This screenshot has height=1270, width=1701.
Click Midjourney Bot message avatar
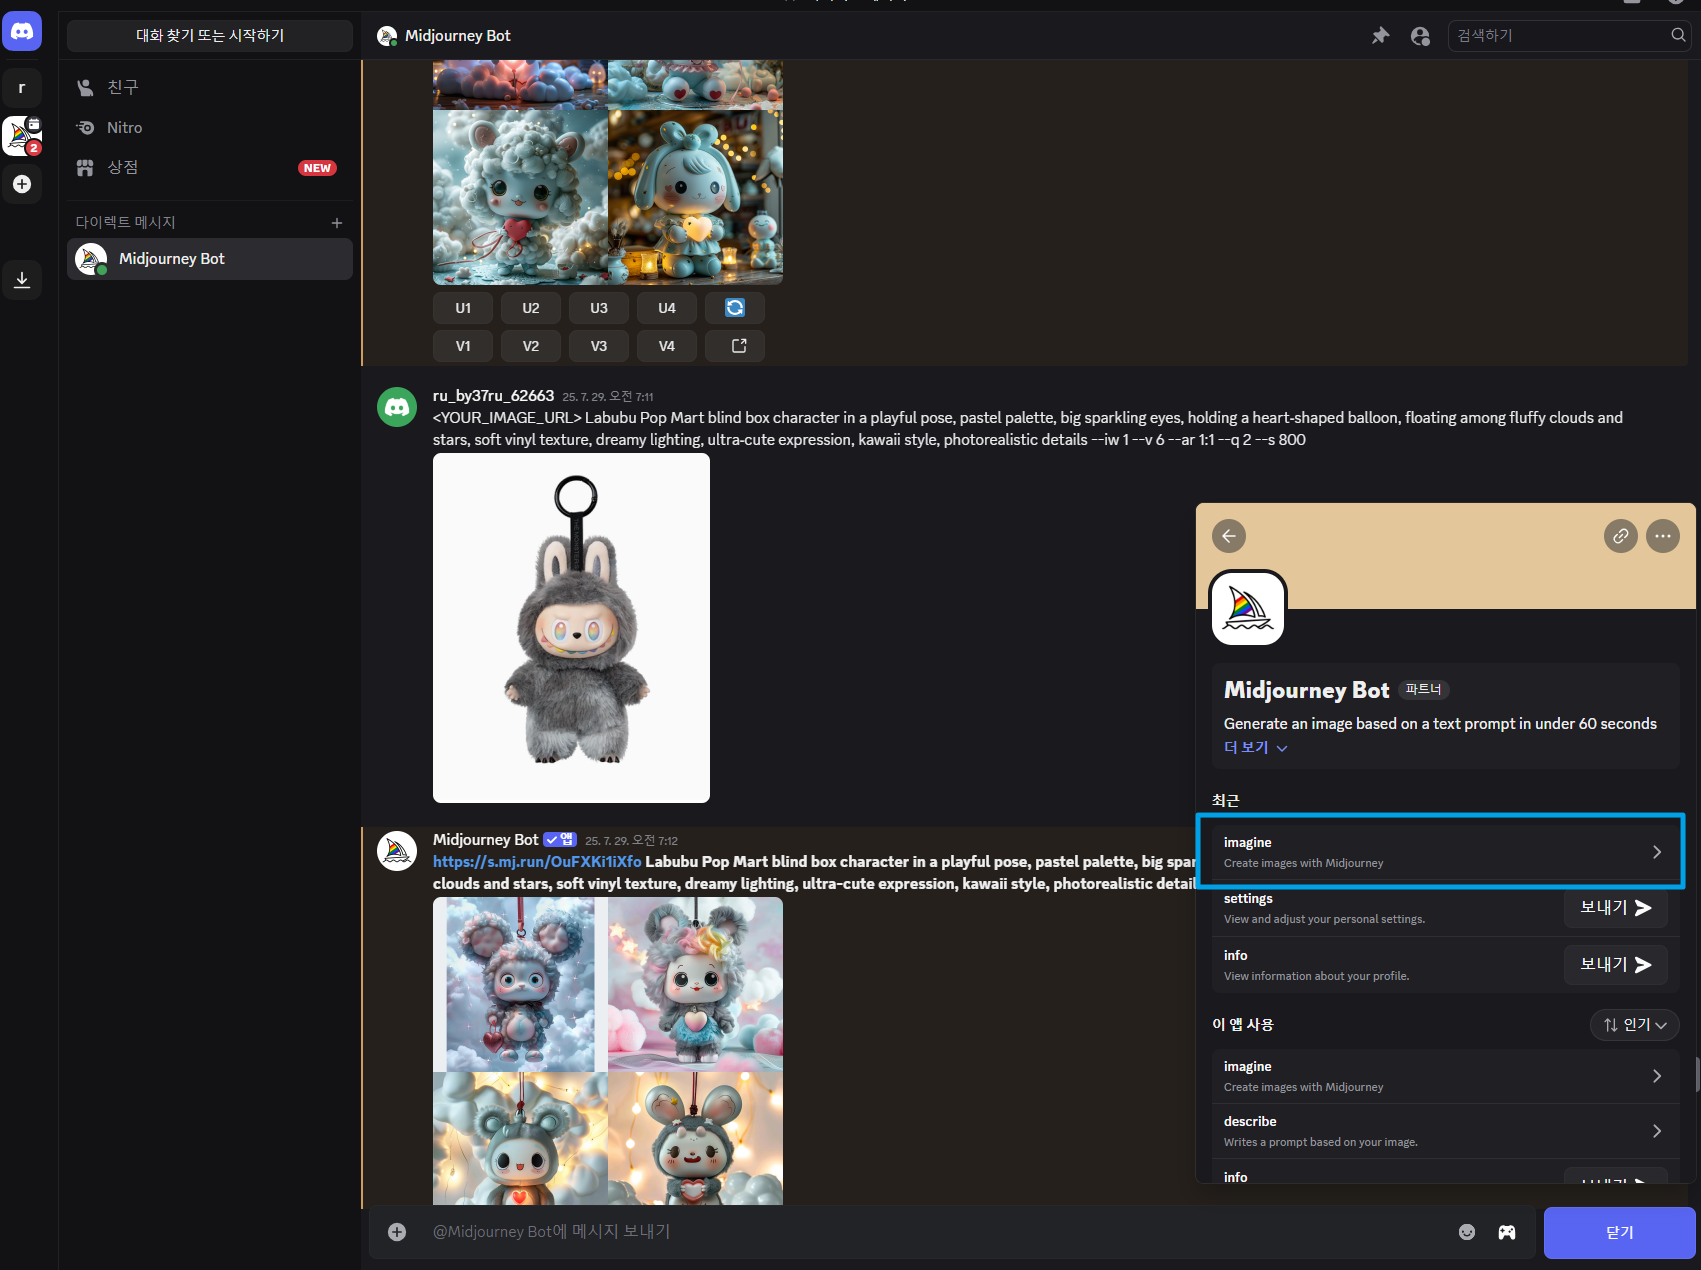[x=397, y=851]
